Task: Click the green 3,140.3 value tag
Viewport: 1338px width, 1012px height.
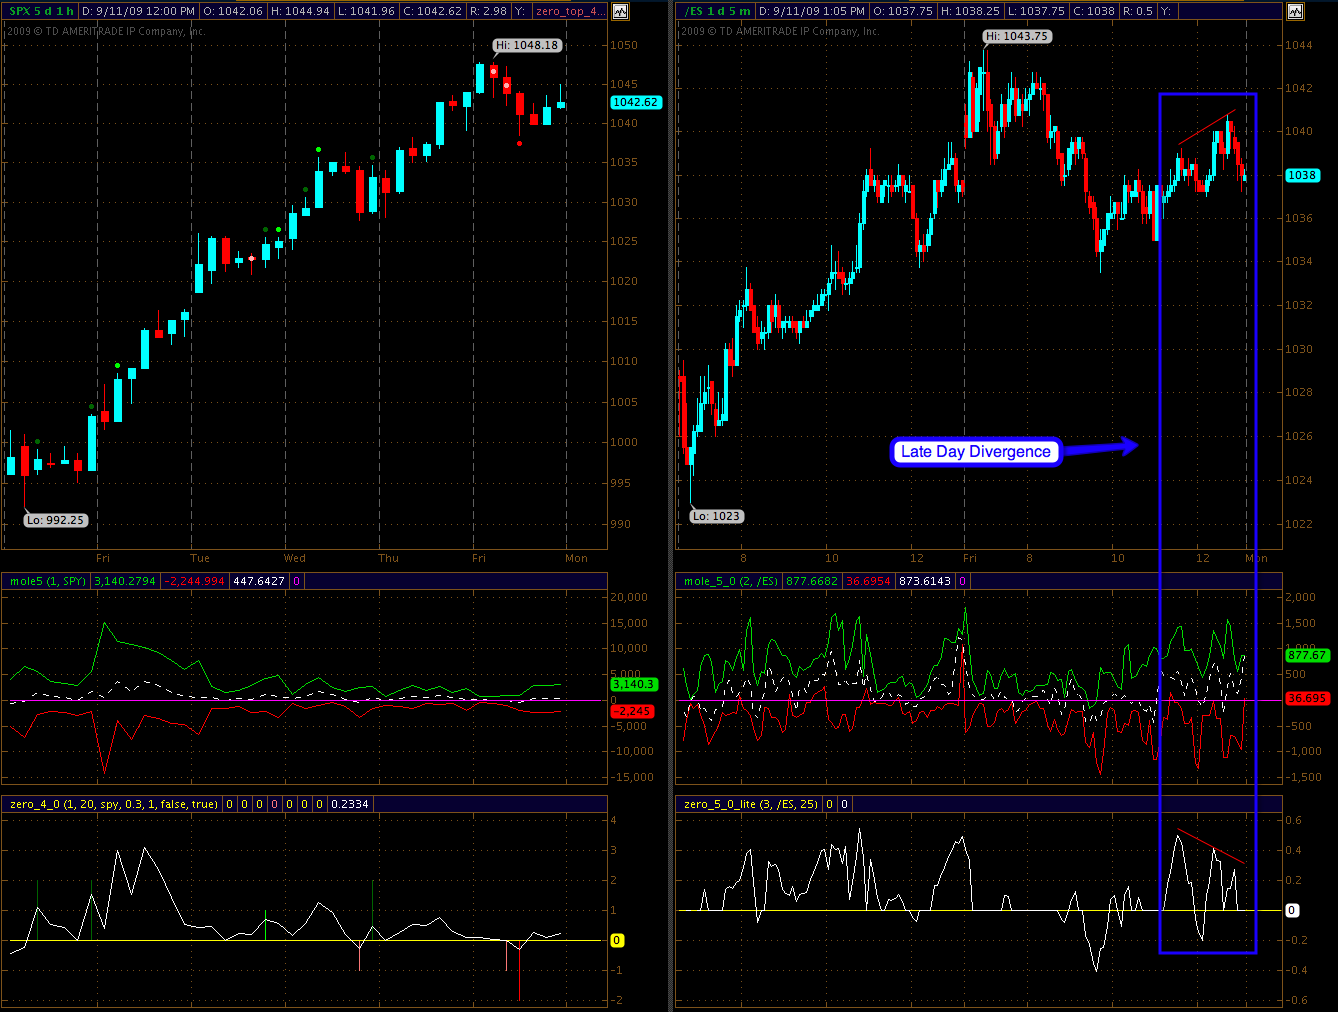Action: 633,684
